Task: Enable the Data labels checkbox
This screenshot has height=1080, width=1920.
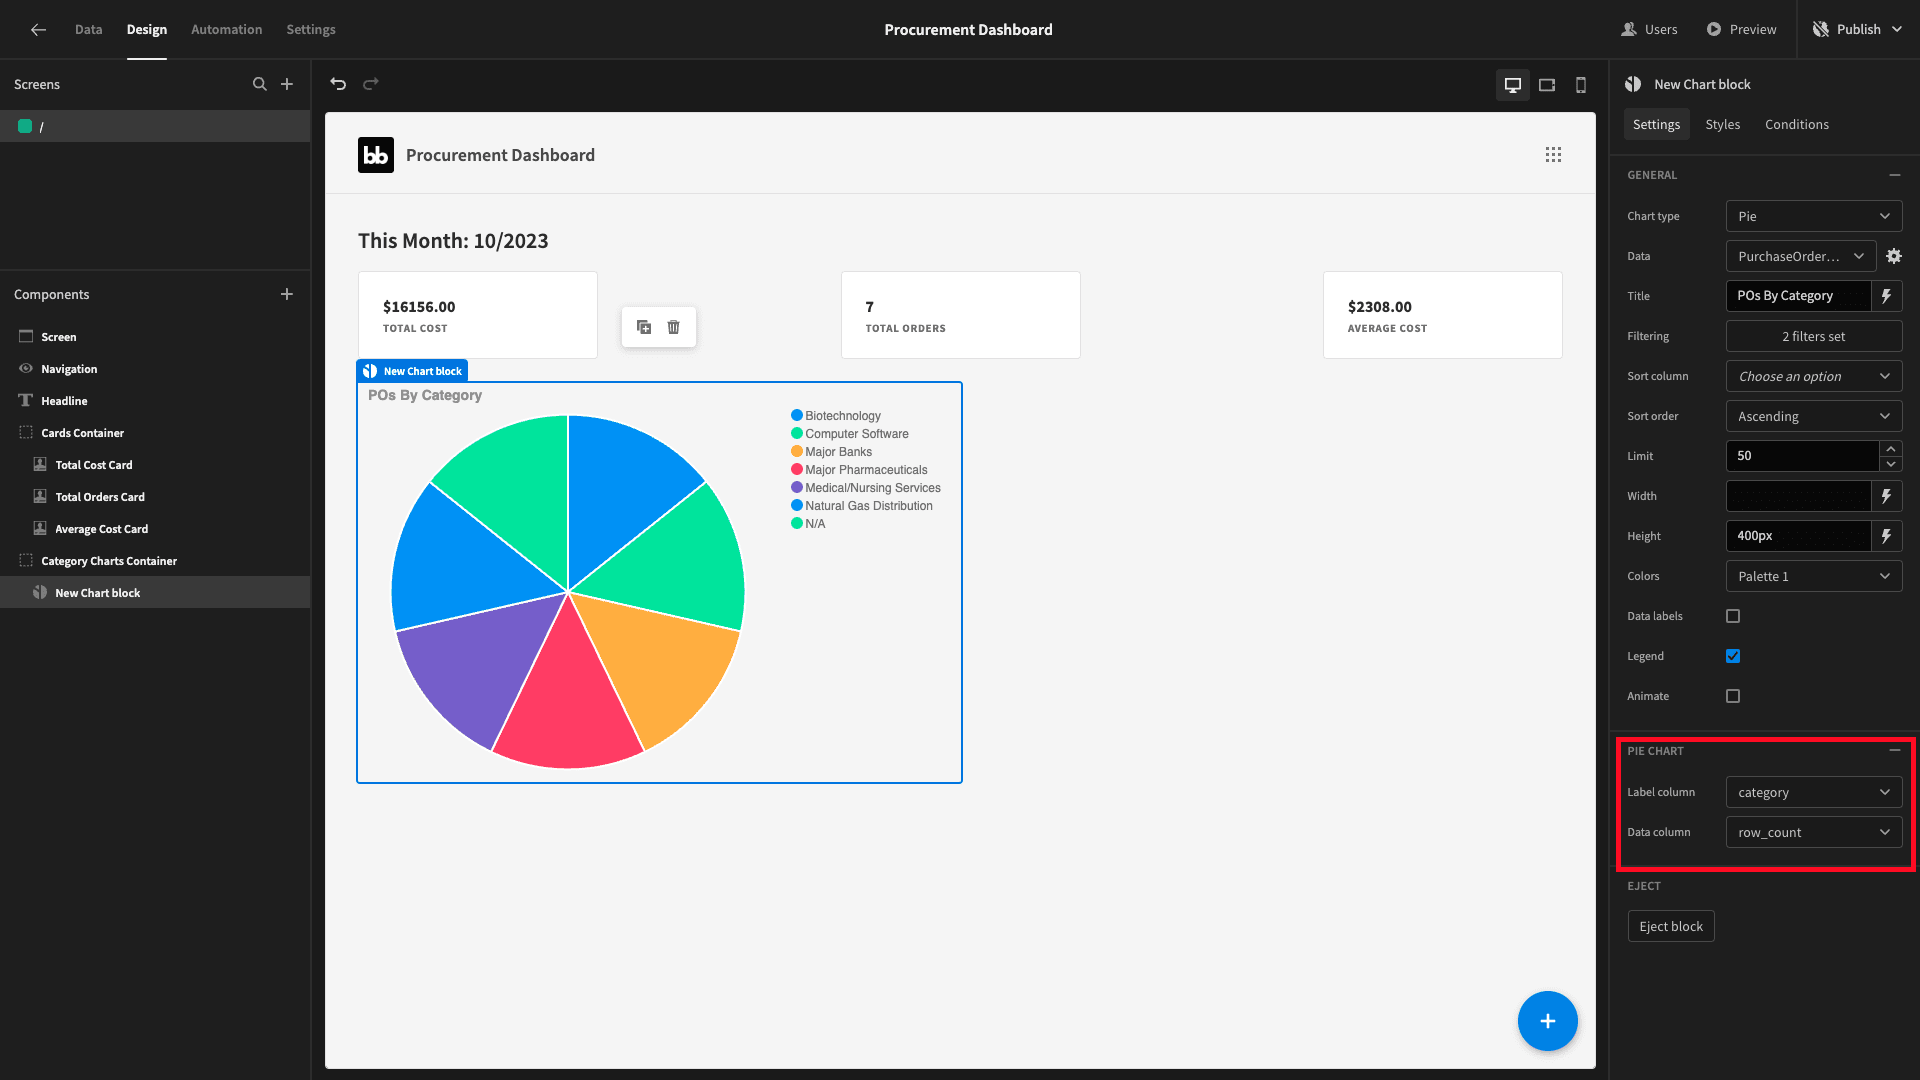Action: pyautogui.click(x=1733, y=616)
